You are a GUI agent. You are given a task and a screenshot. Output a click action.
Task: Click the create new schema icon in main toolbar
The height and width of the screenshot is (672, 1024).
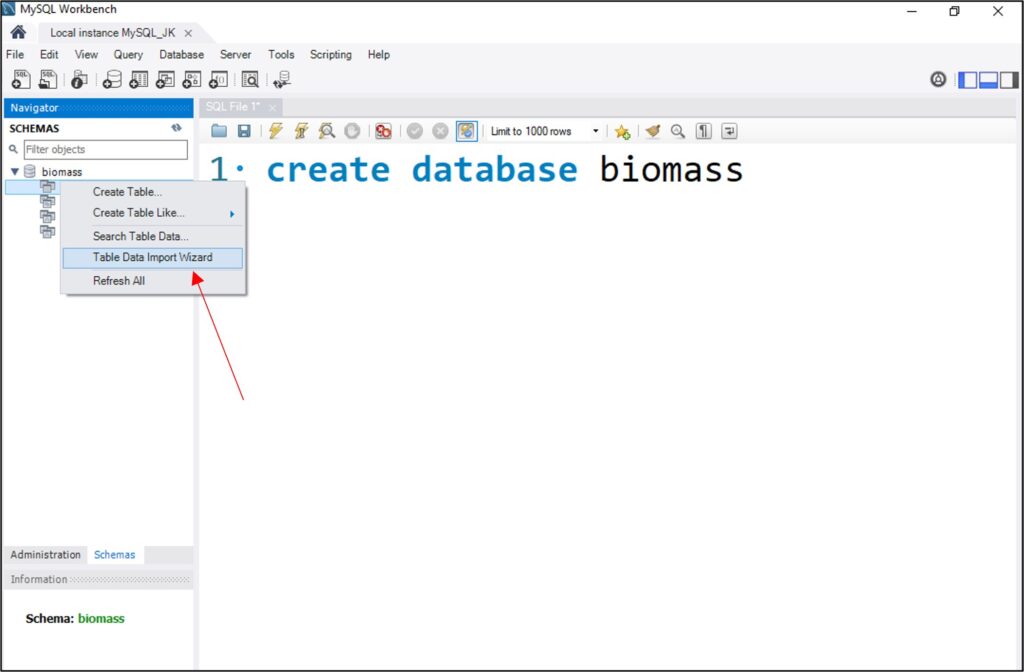pyautogui.click(x=112, y=80)
